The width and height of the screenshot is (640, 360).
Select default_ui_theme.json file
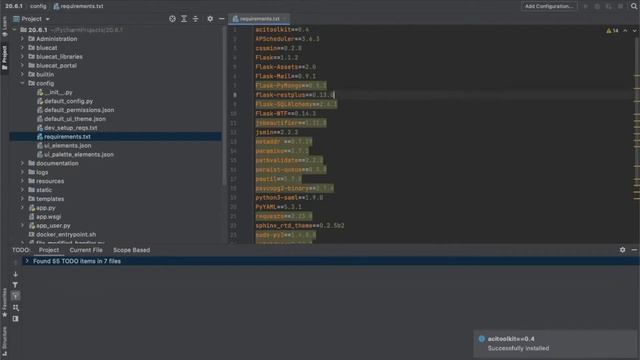click(71, 119)
